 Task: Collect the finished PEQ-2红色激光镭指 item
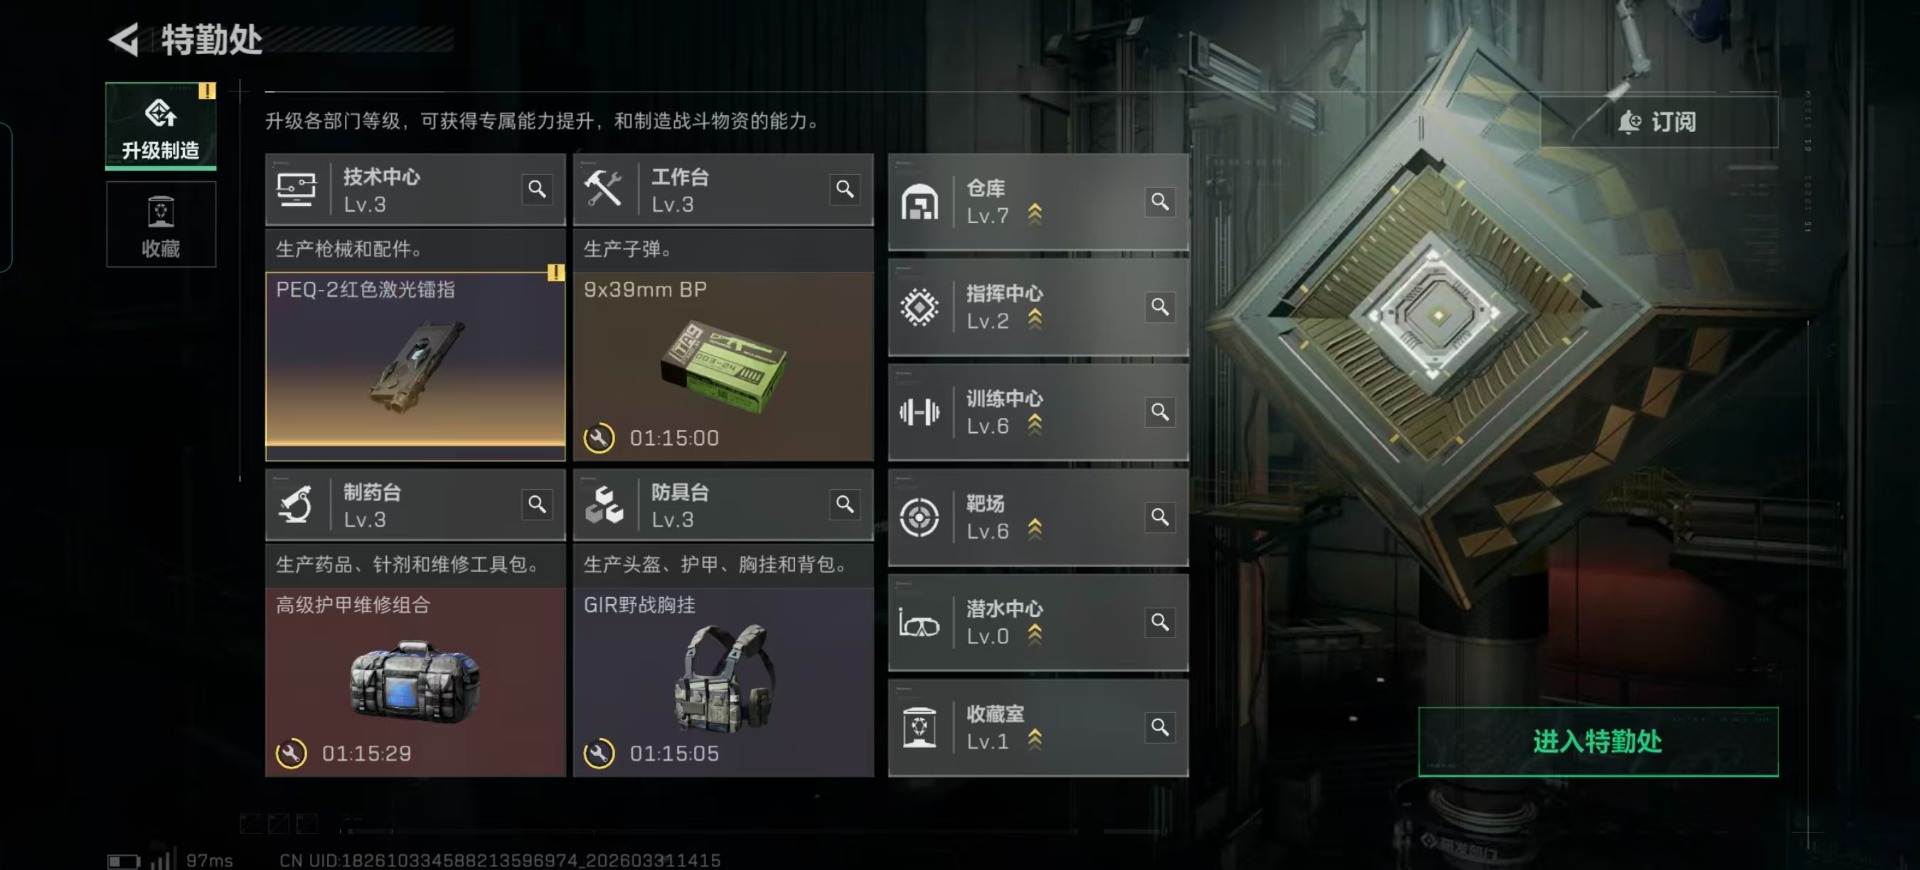pos(415,366)
